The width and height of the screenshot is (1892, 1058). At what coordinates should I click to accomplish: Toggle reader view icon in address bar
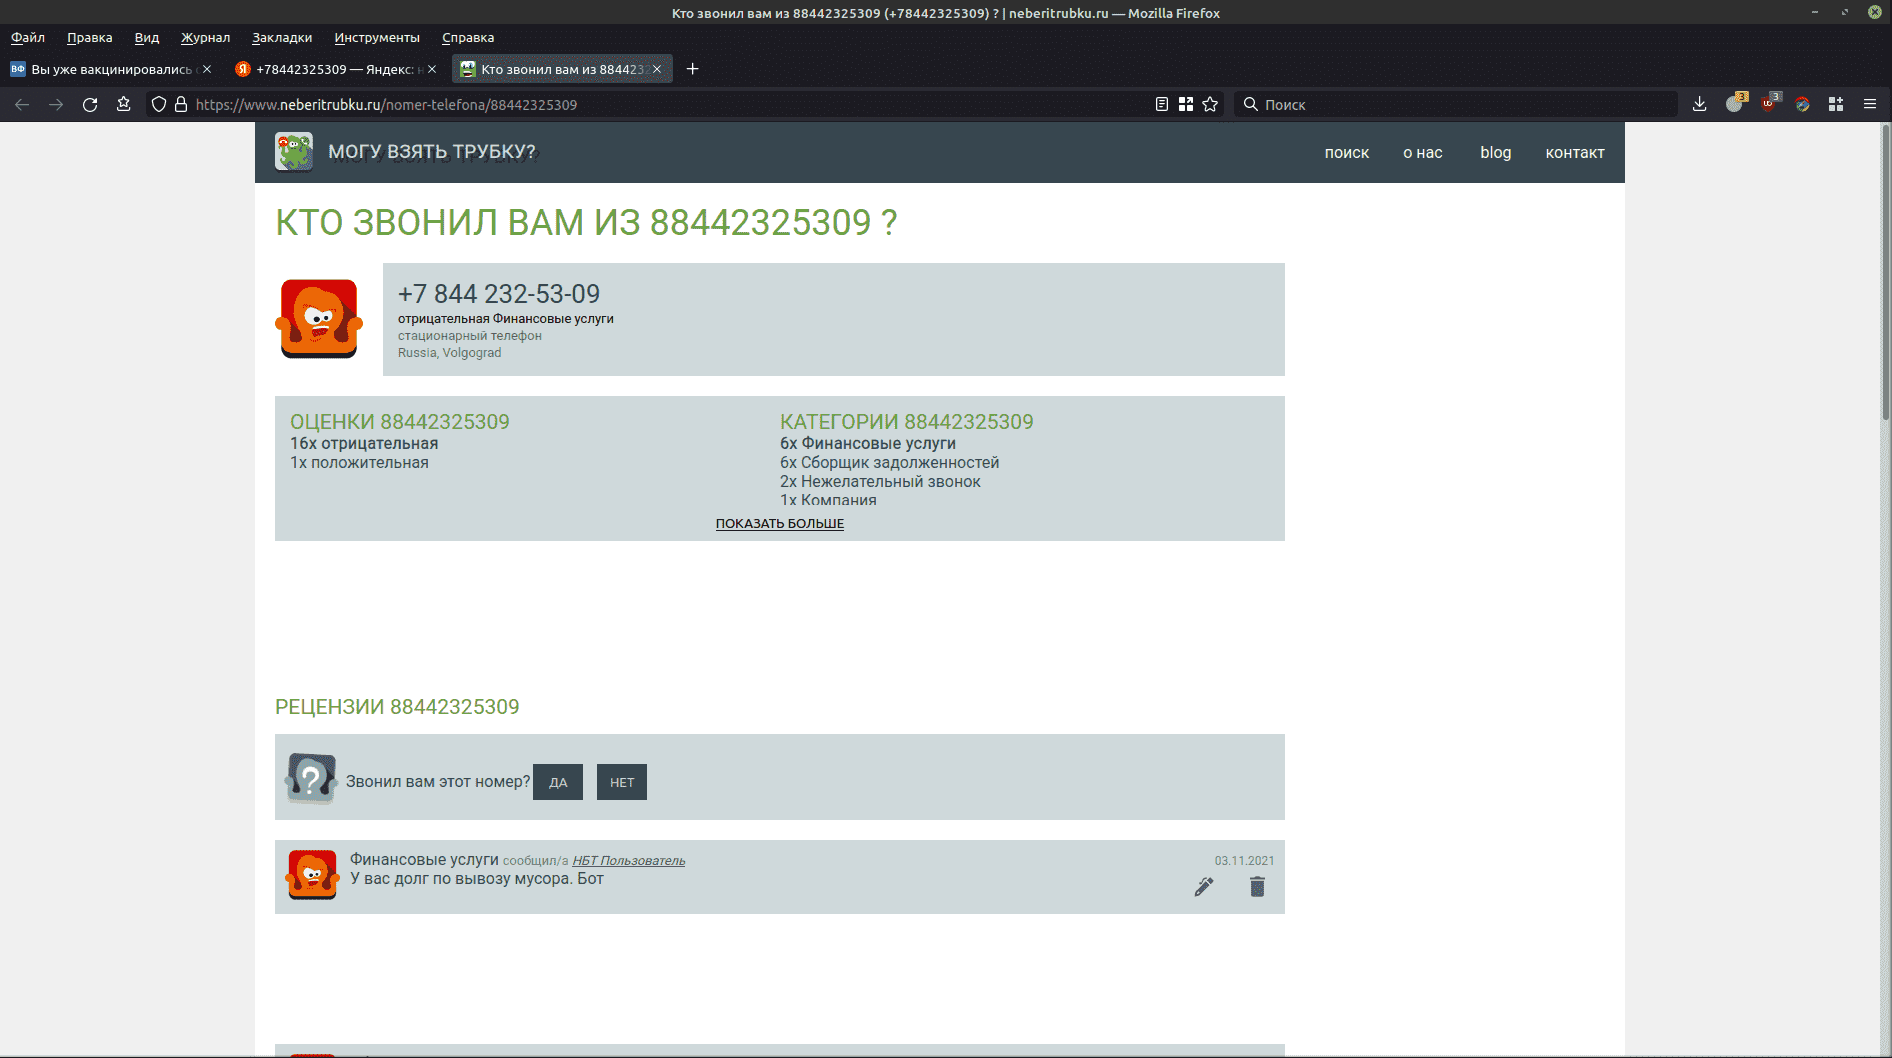[x=1161, y=104]
